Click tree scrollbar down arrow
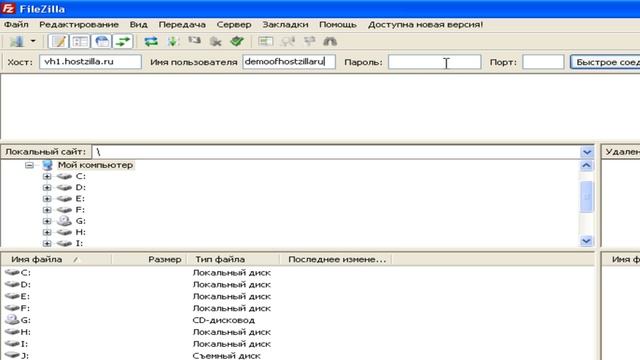This screenshot has height=360, width=640. (x=586, y=241)
